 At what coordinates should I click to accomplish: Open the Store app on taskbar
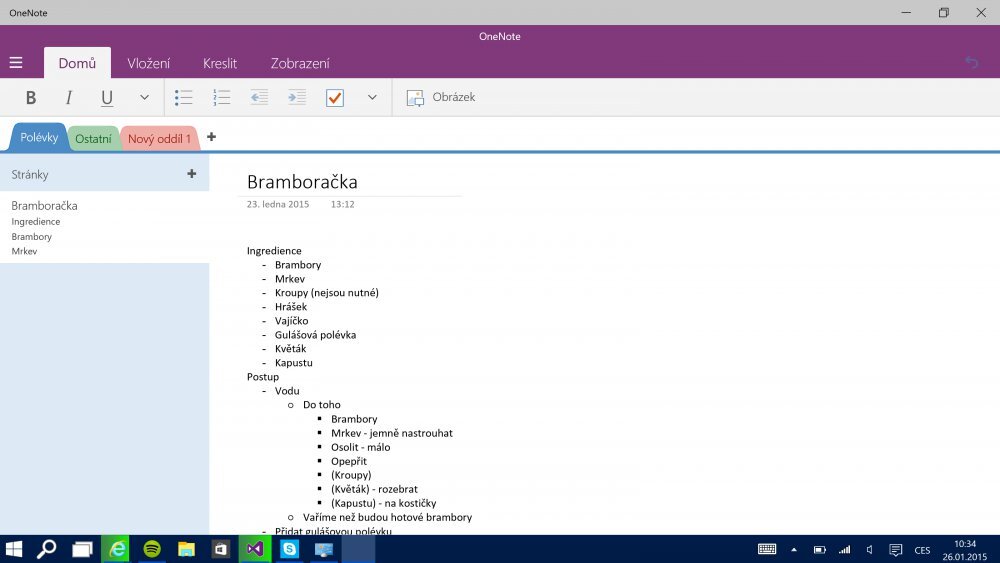(x=221, y=549)
